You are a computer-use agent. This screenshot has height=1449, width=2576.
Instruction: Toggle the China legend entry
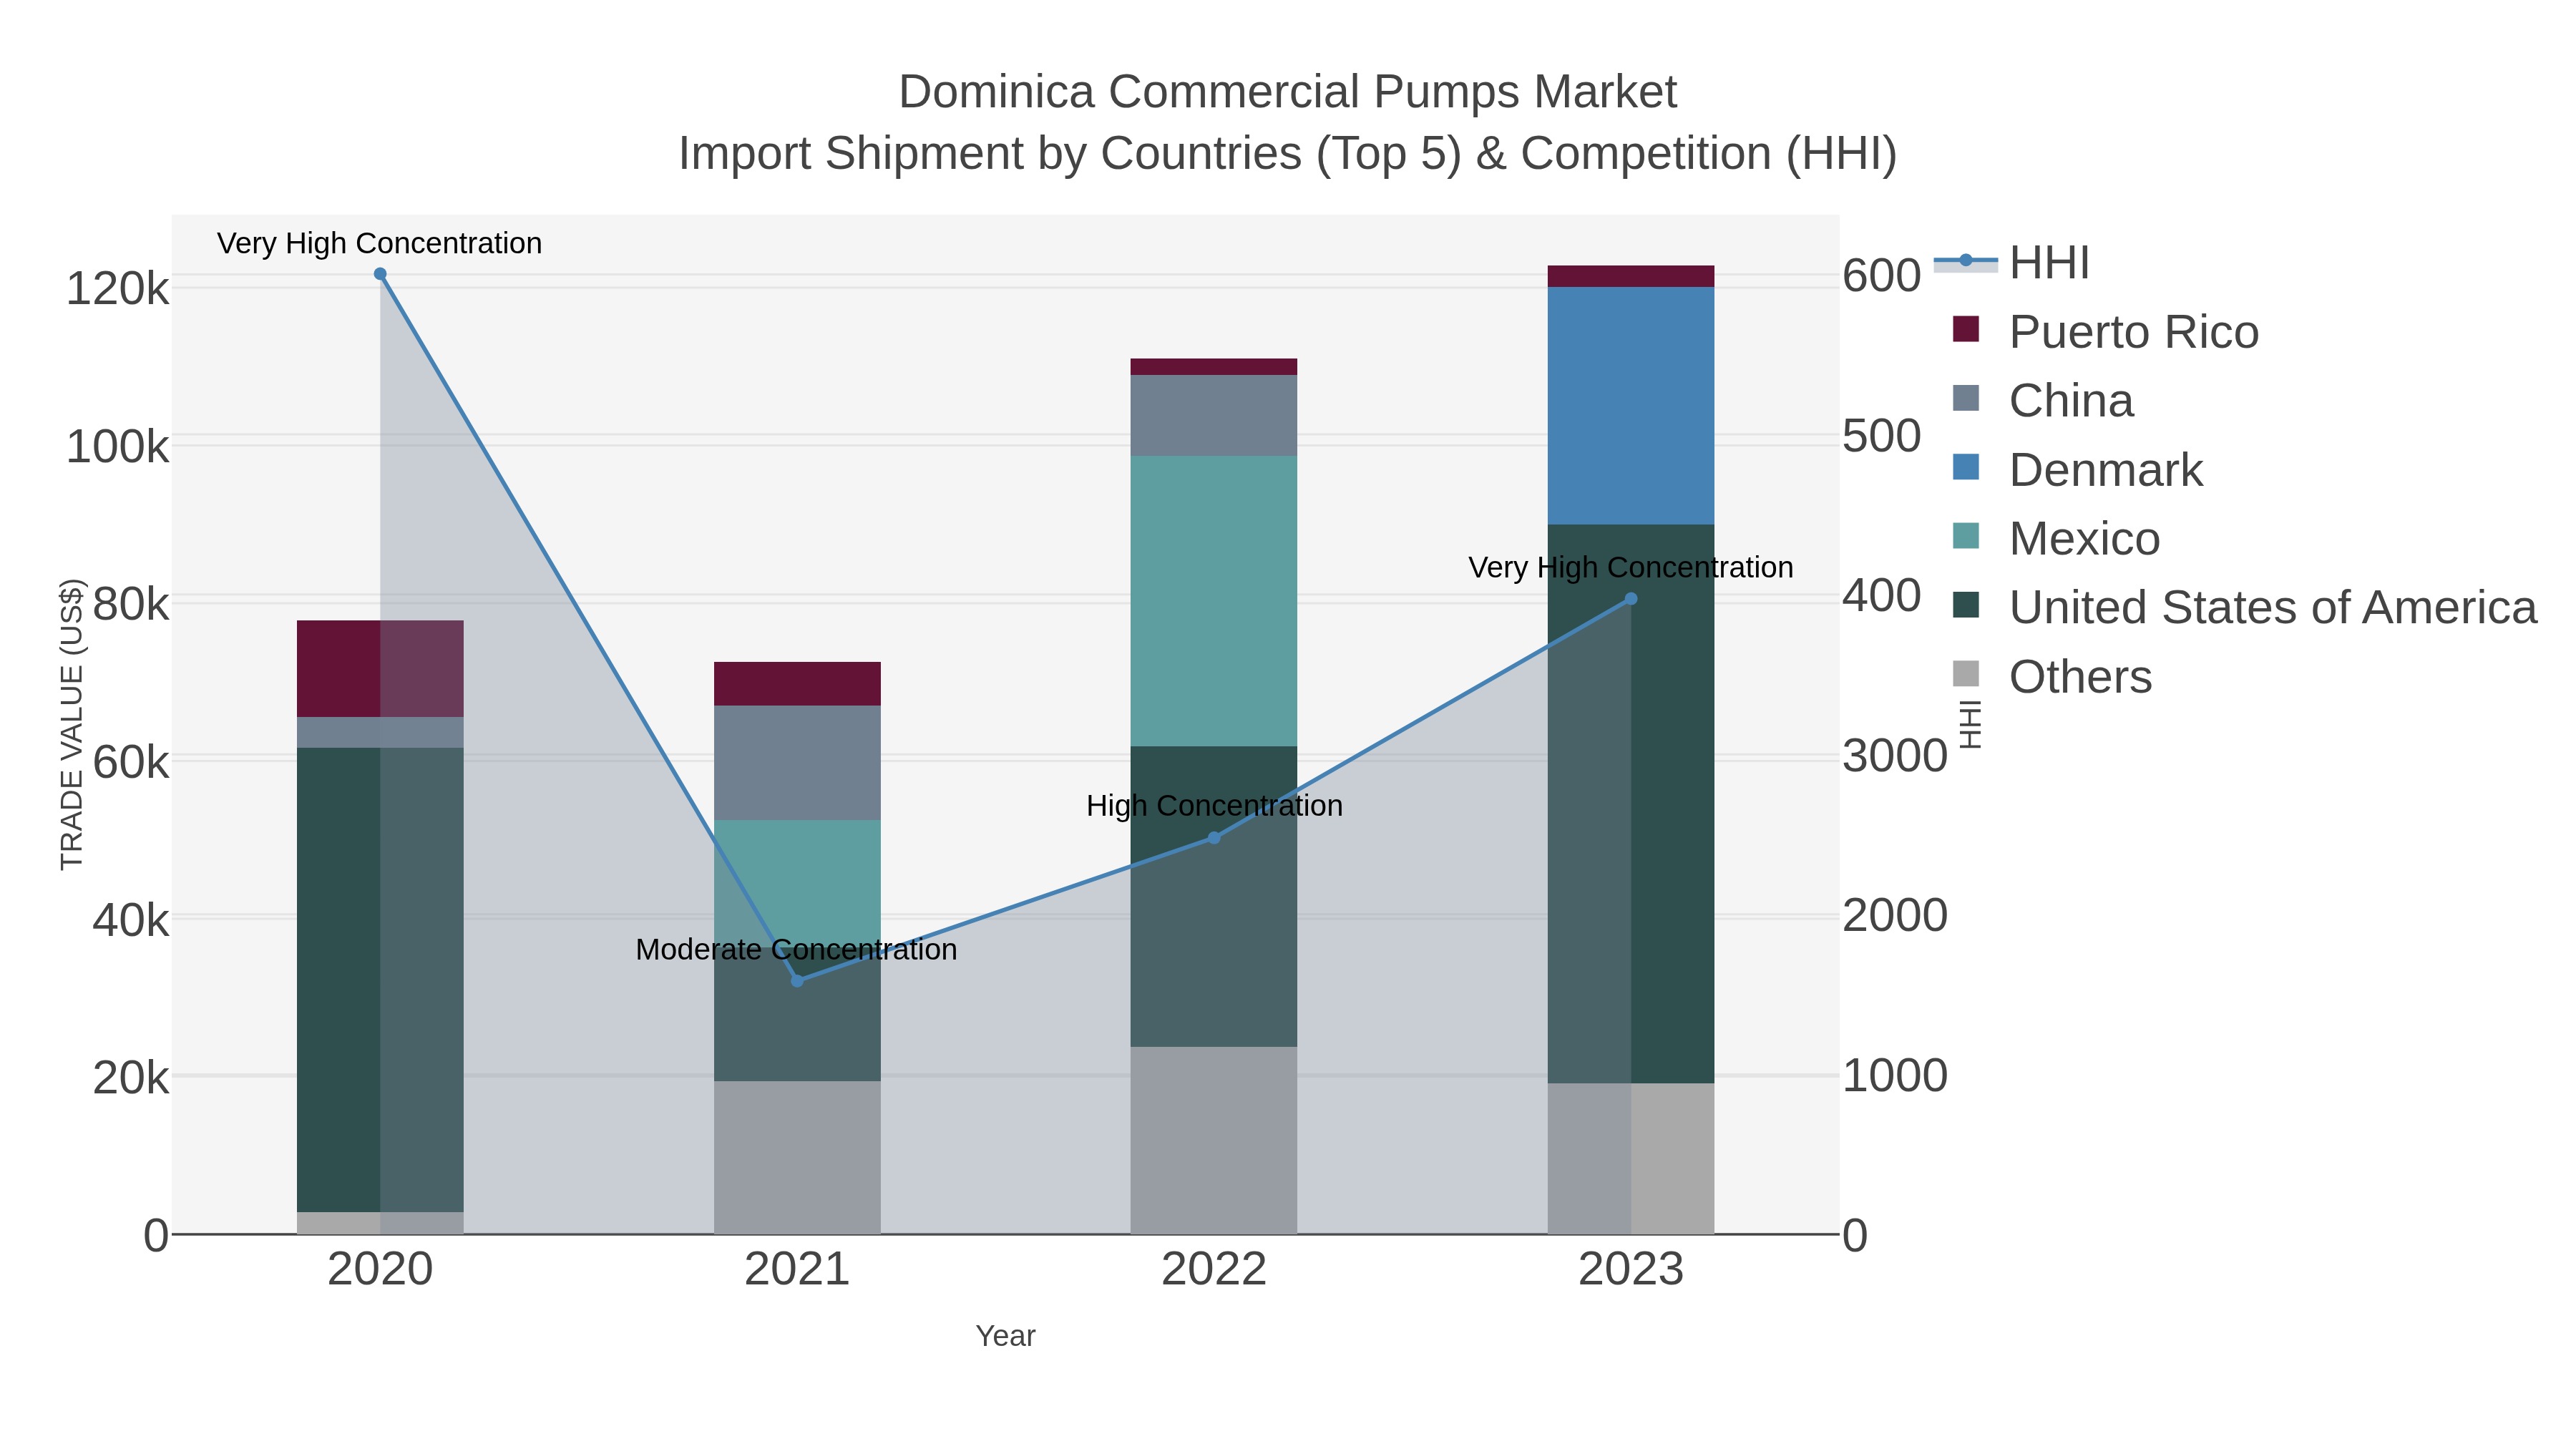pos(2043,401)
